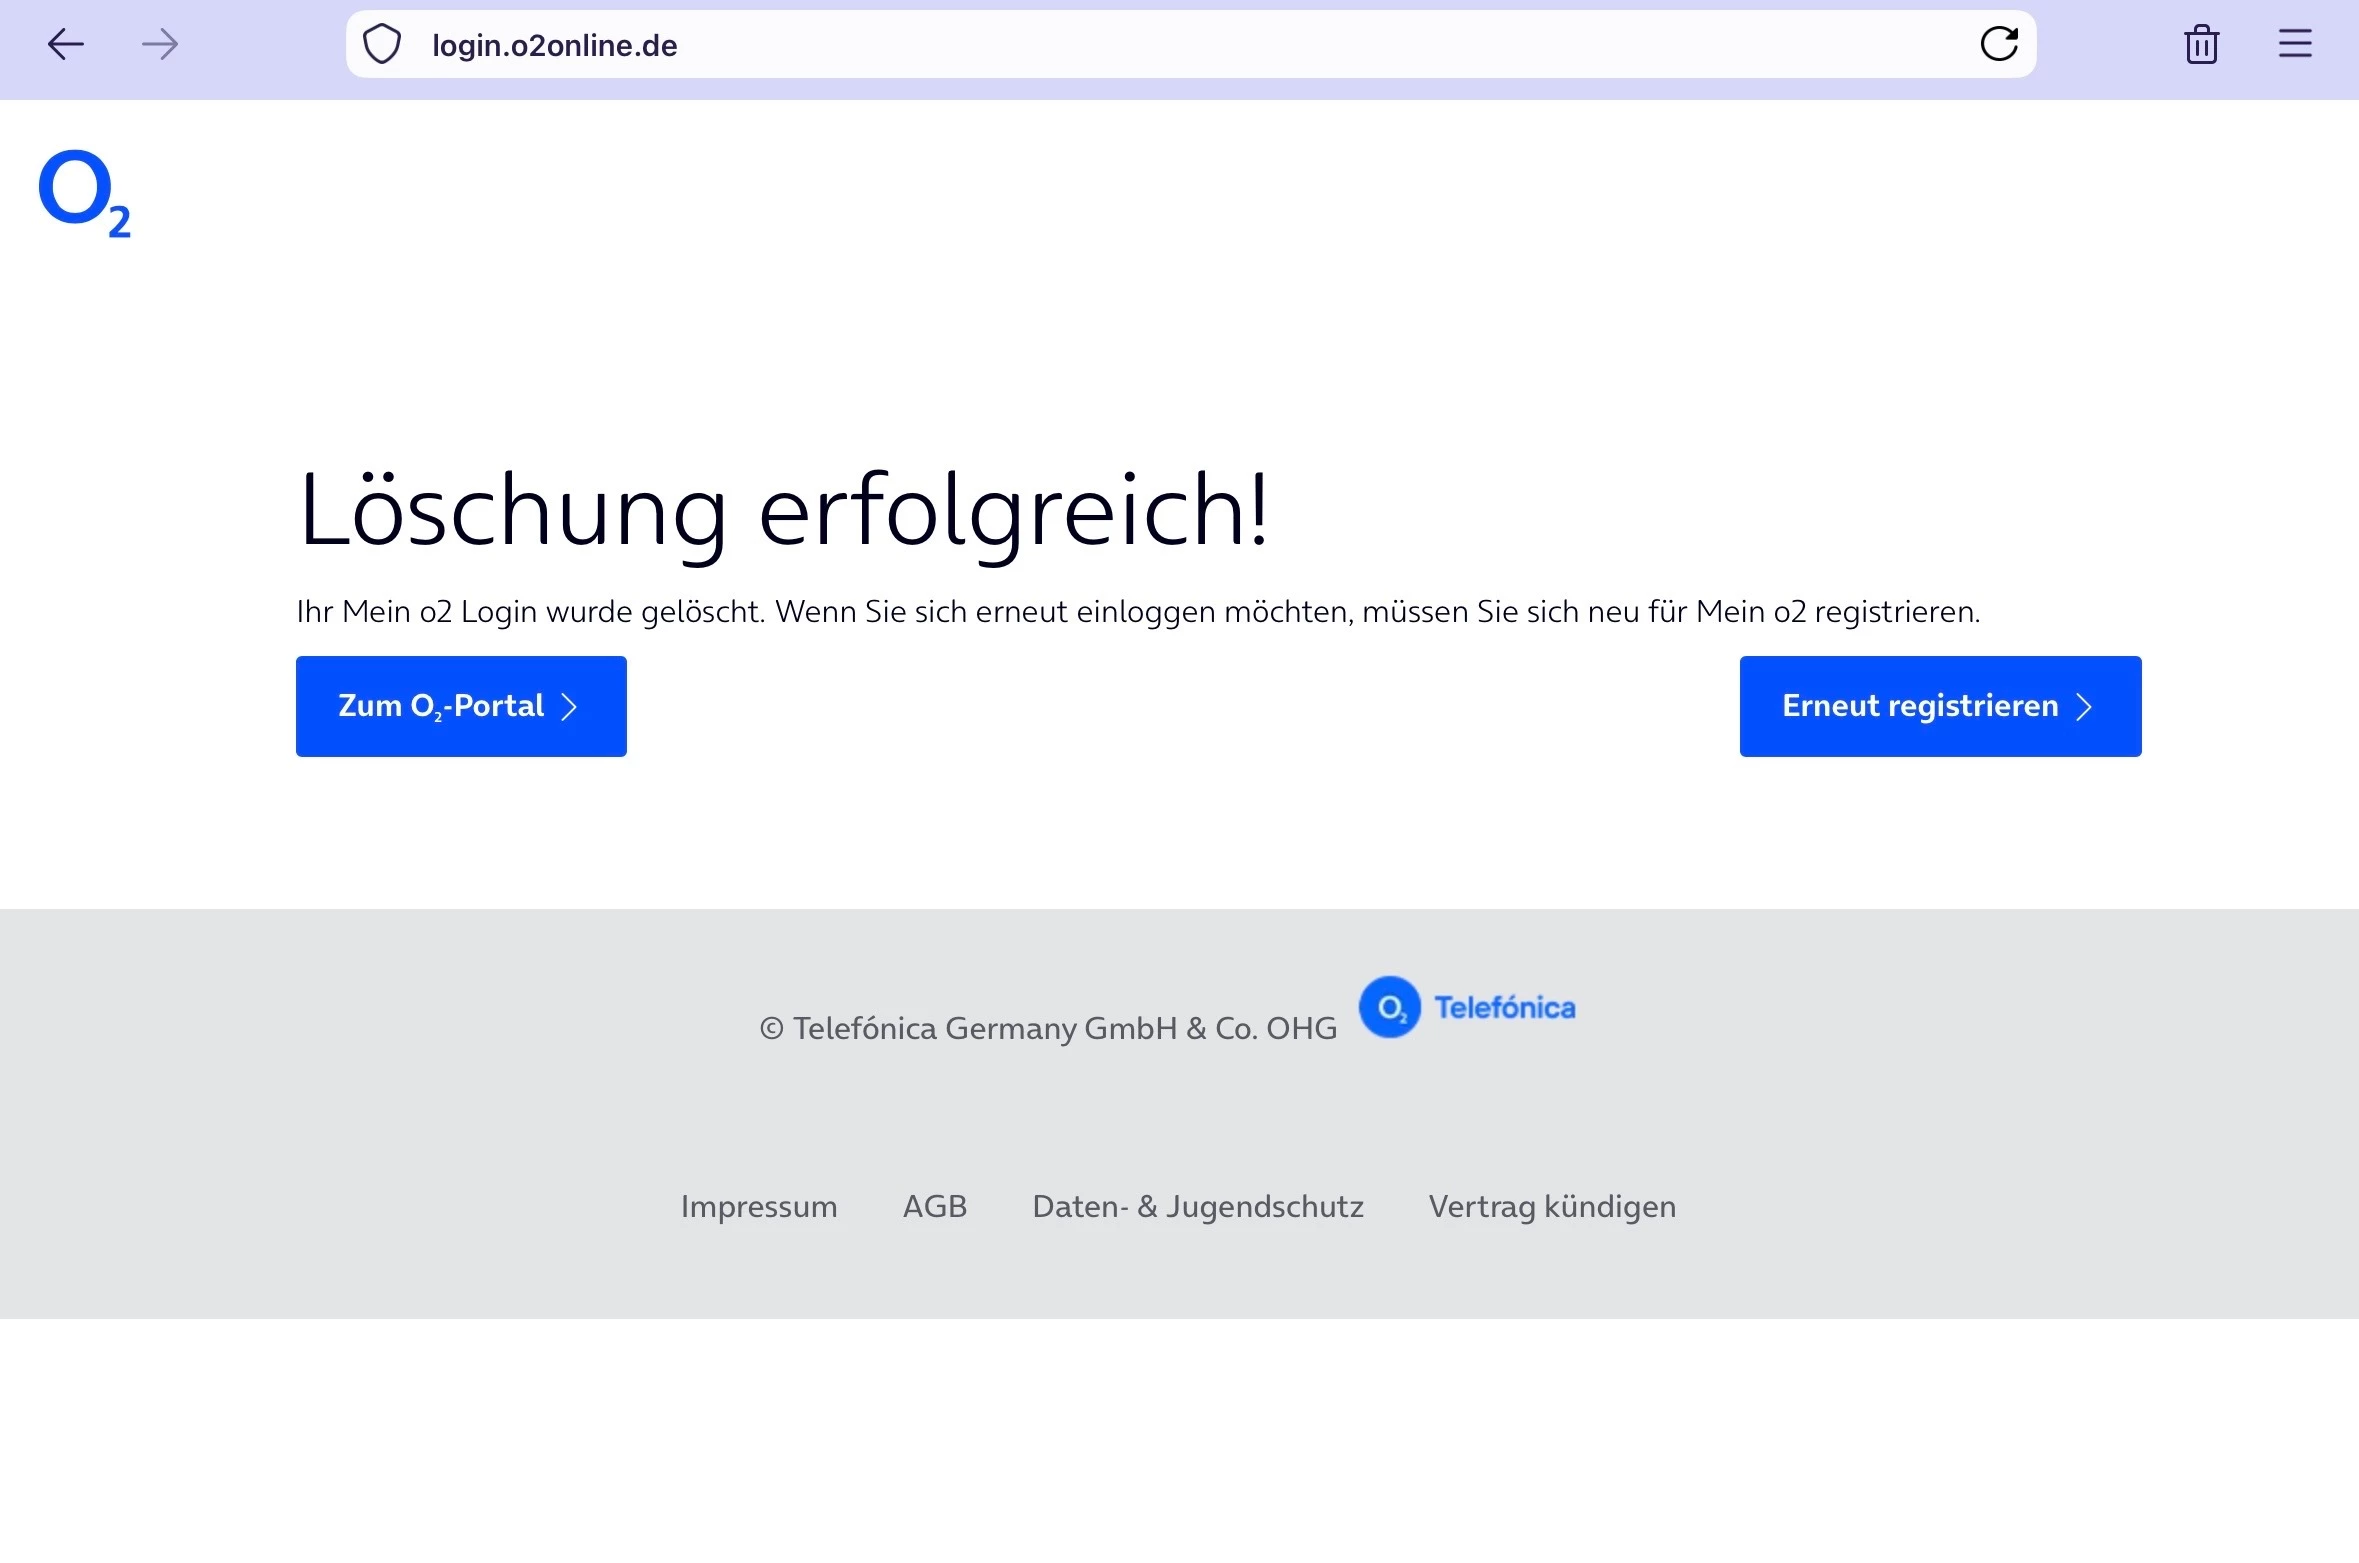Click the browser forward arrow
This screenshot has width=2359, height=1563.
[x=160, y=45]
